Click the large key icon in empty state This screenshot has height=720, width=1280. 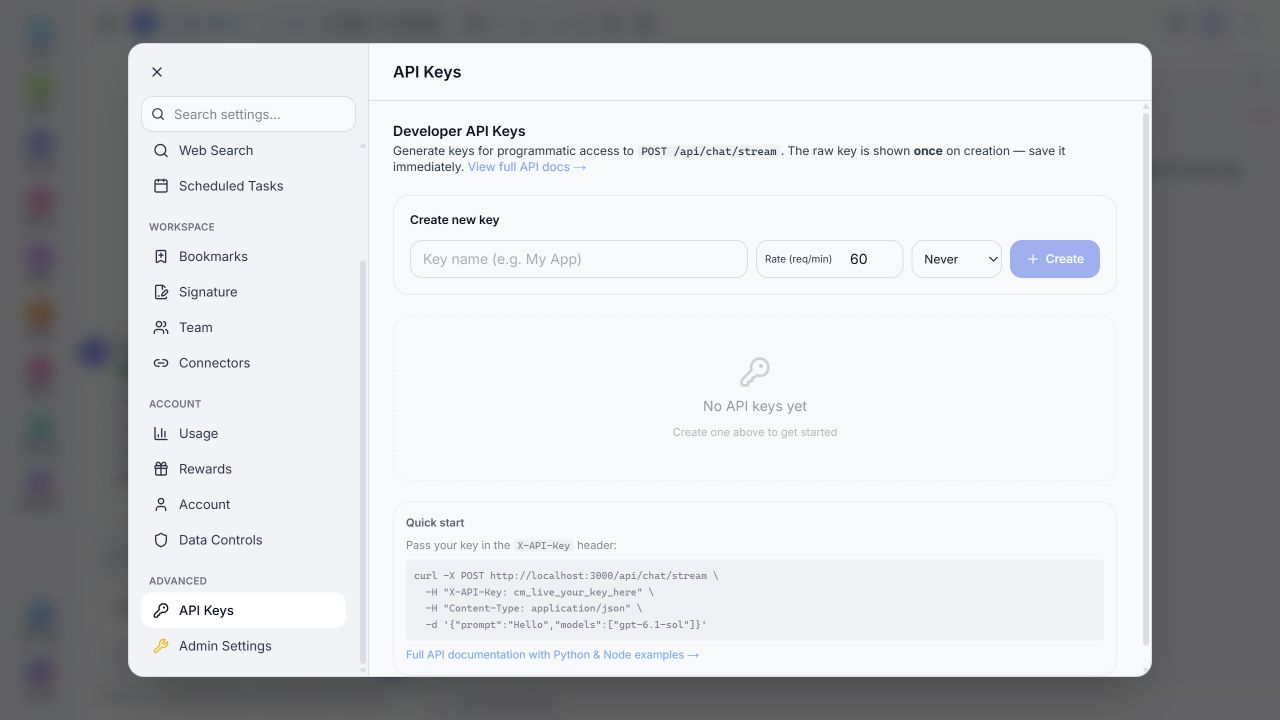[x=755, y=372]
